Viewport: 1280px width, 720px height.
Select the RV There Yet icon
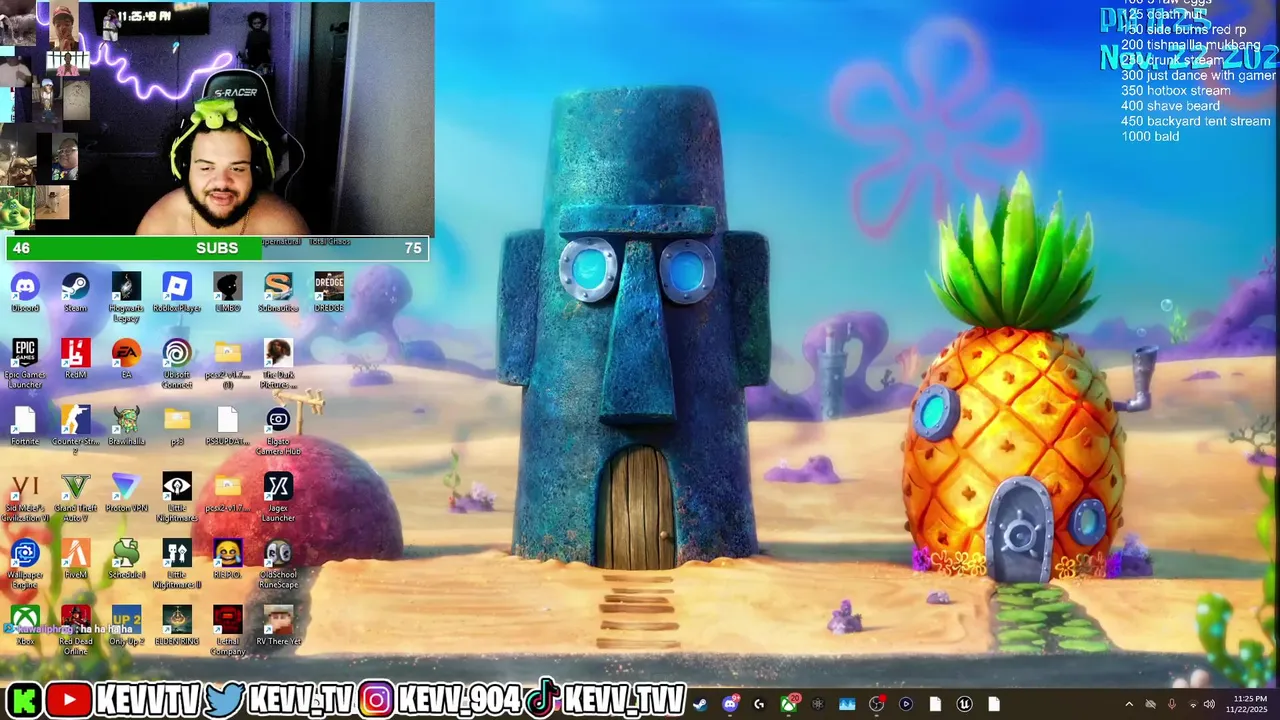pyautogui.click(x=278, y=626)
